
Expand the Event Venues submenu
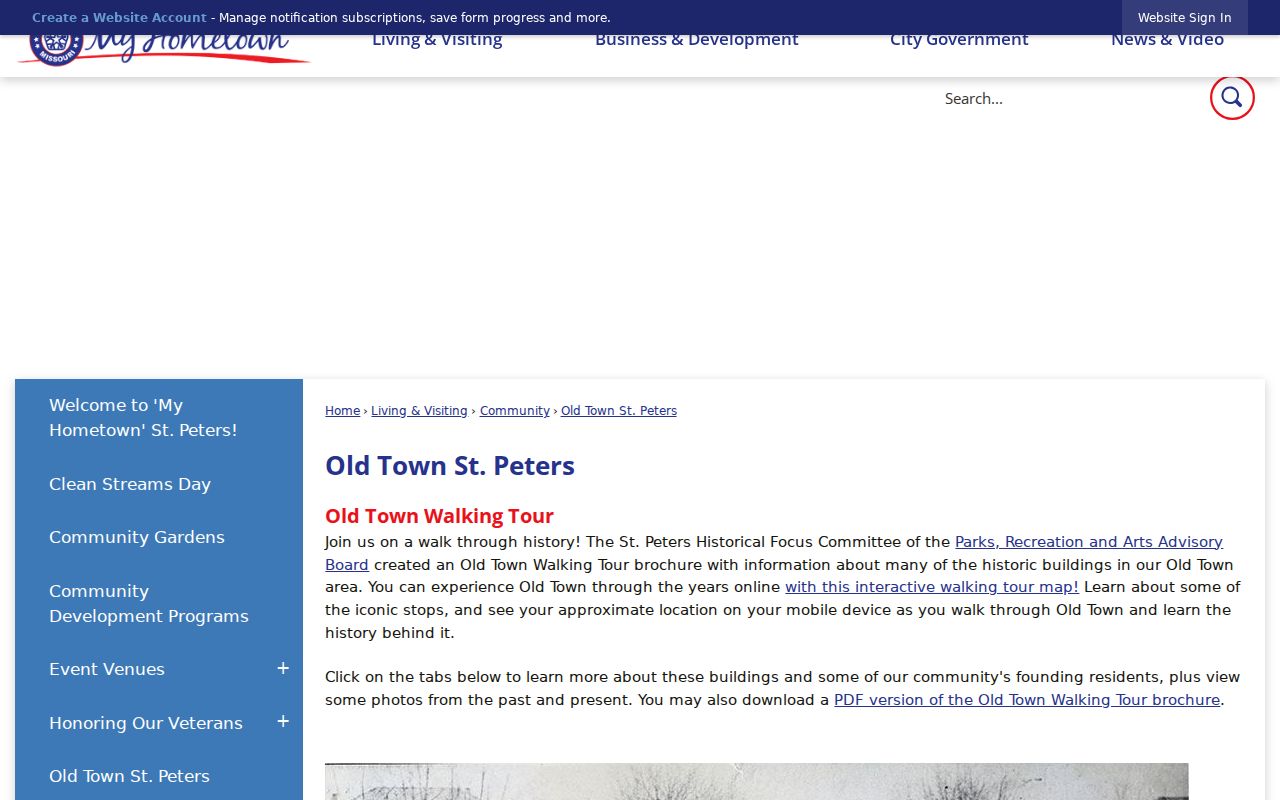point(283,669)
